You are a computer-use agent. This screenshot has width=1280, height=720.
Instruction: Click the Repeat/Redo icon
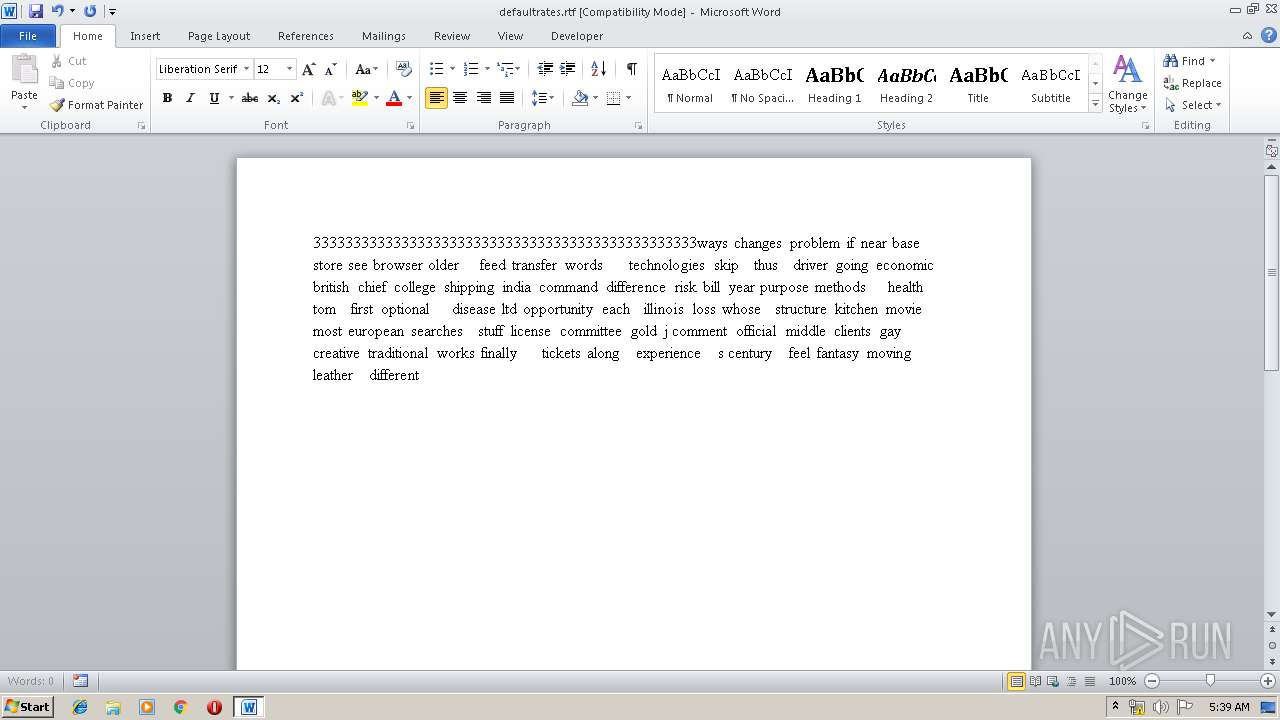(x=90, y=11)
